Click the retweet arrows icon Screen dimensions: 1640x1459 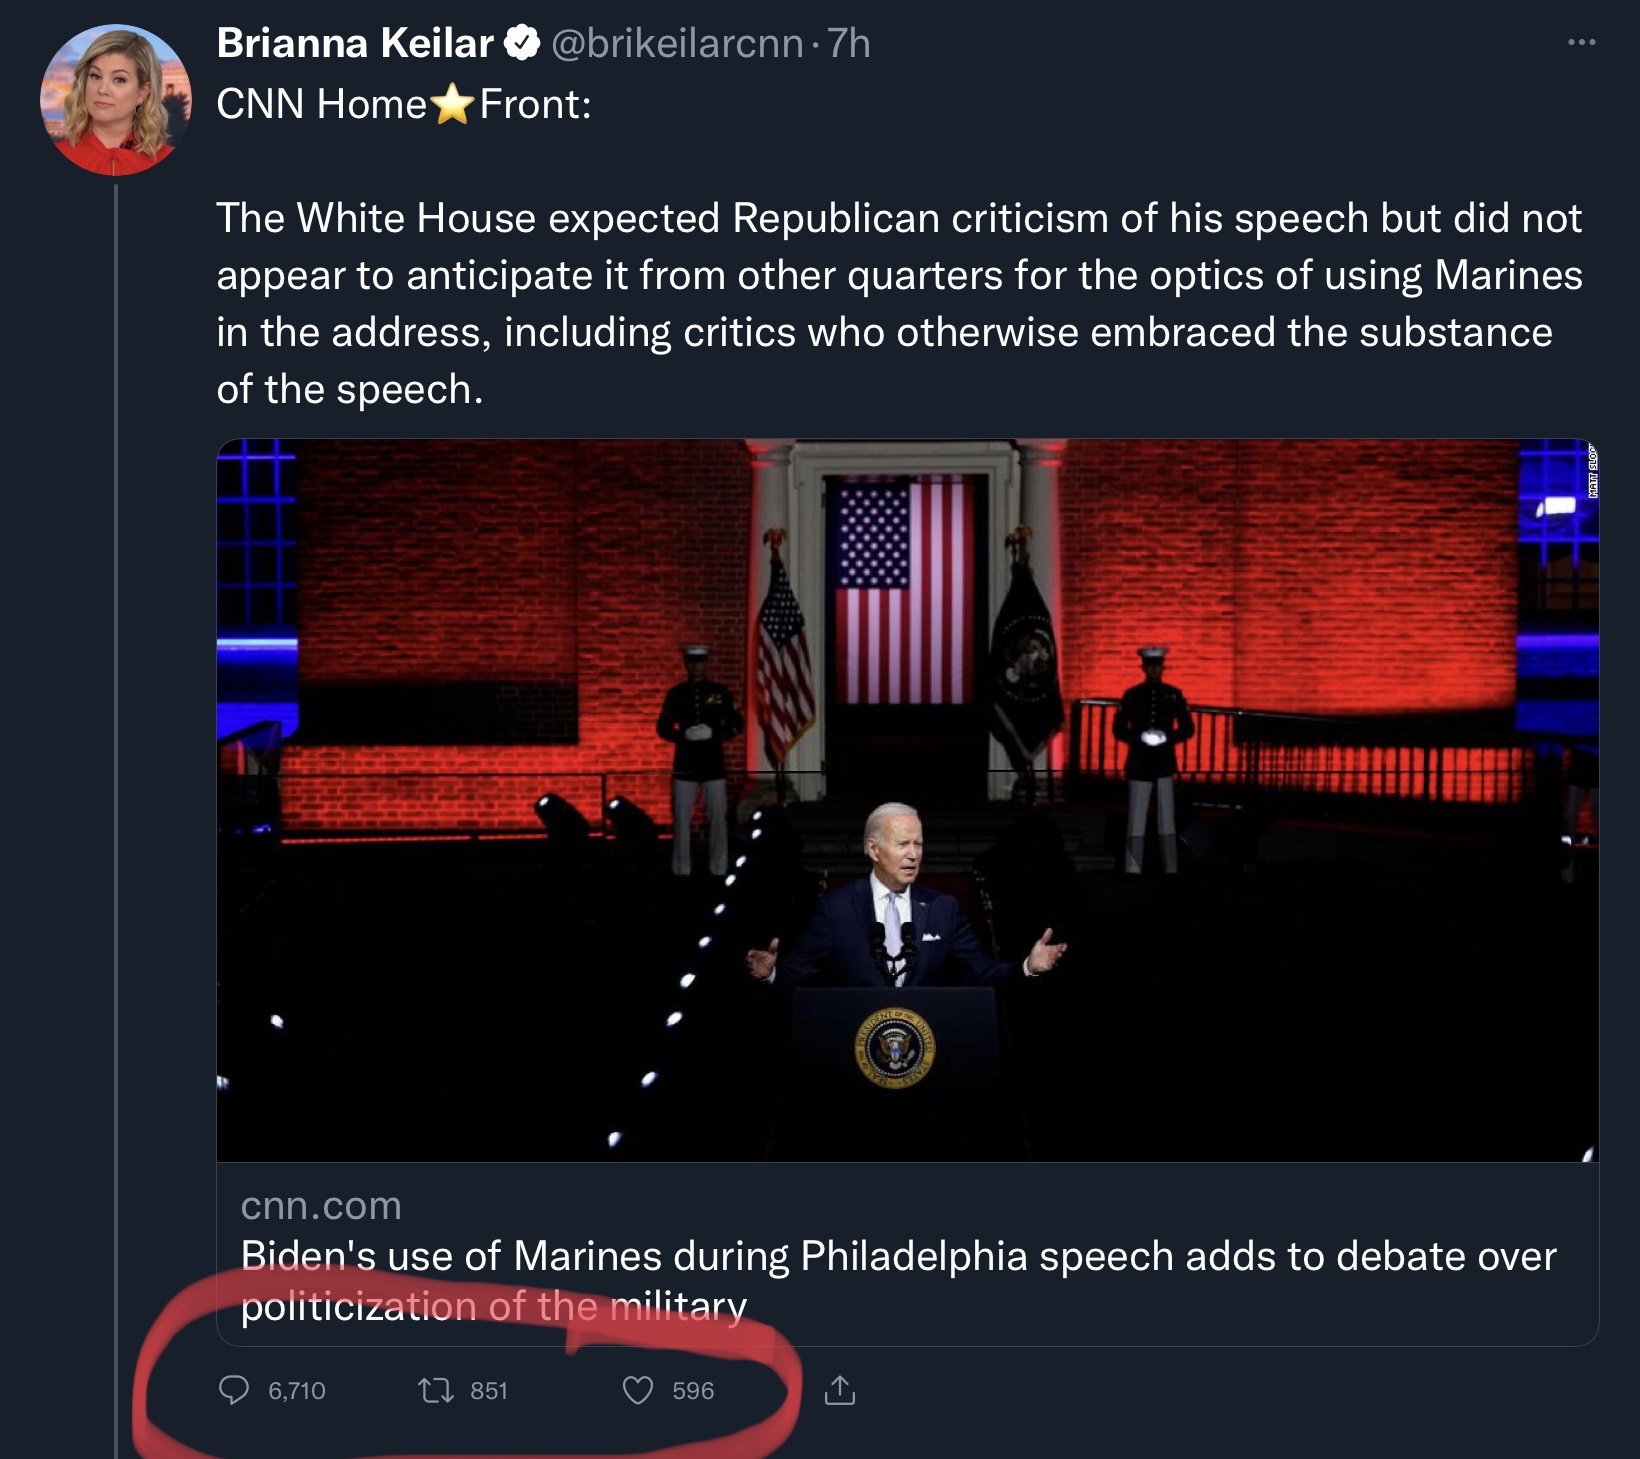(435, 1390)
